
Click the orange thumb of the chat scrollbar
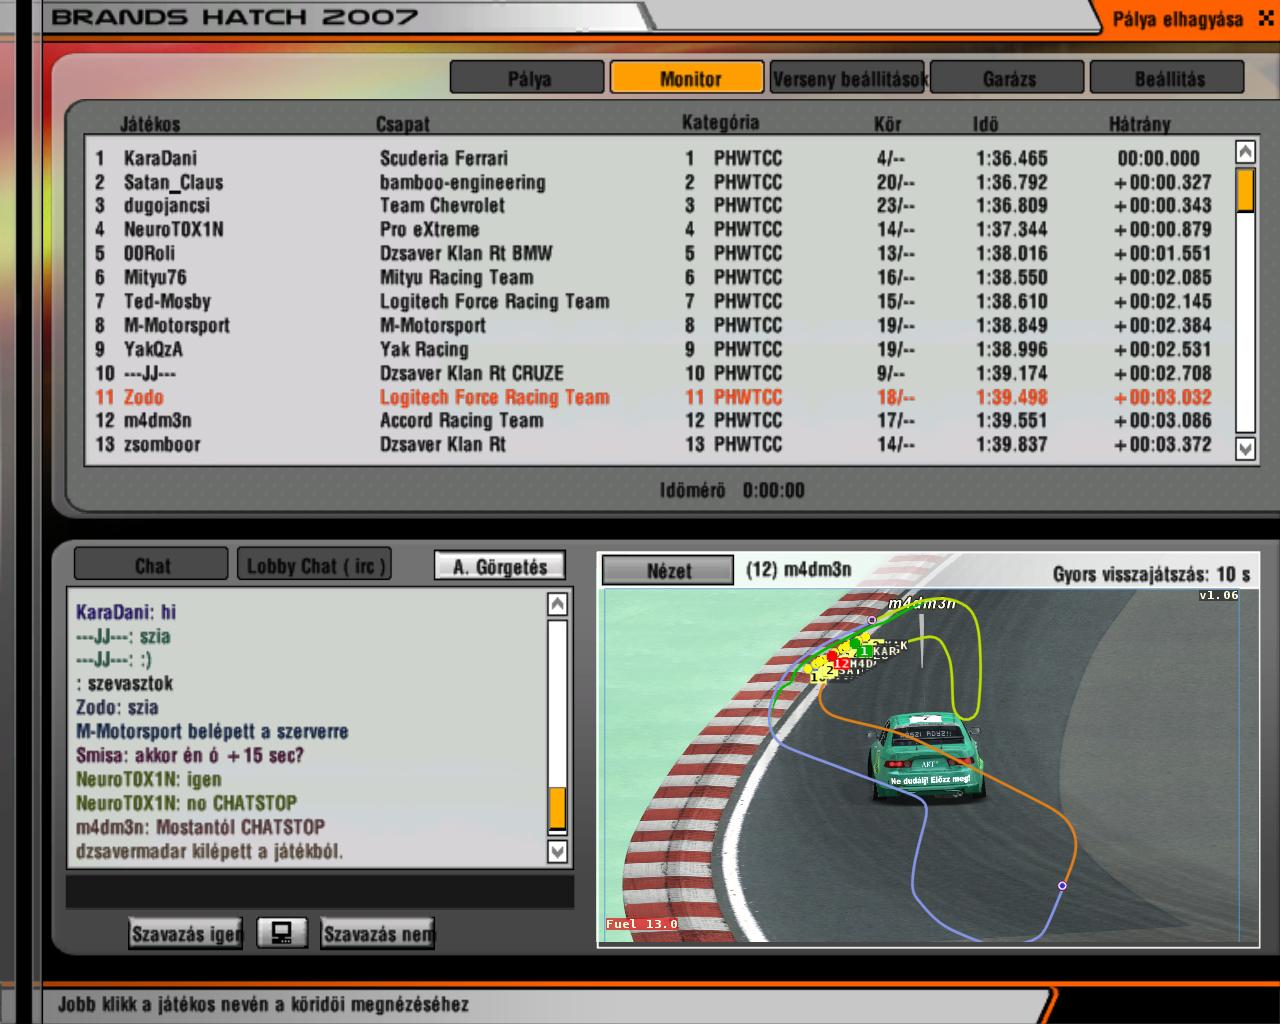pos(558,808)
